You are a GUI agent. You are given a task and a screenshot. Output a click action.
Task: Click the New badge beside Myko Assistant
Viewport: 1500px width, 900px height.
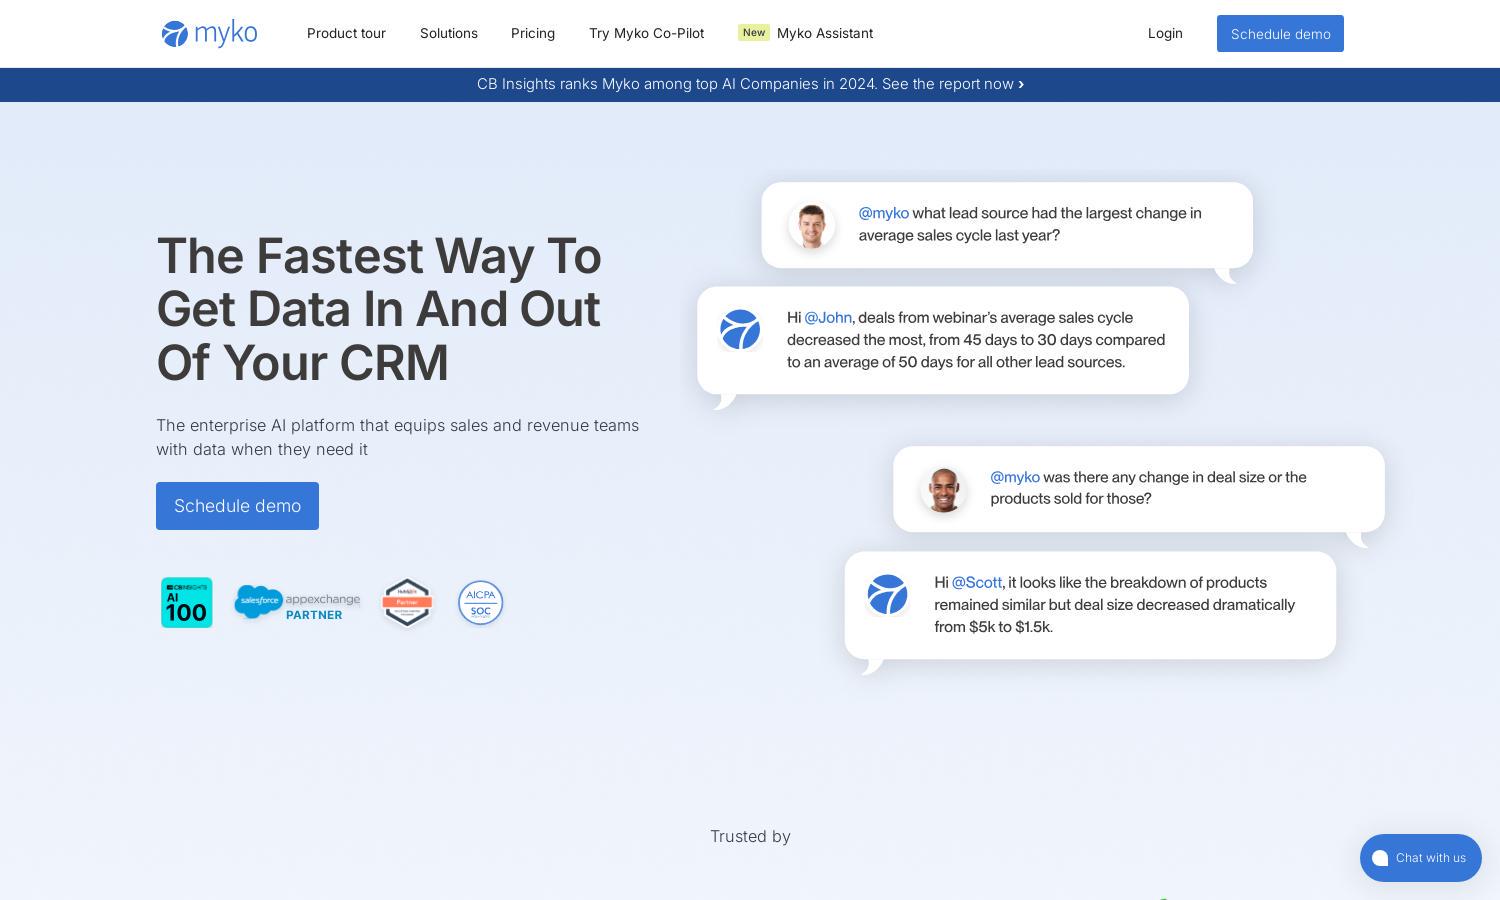[754, 32]
